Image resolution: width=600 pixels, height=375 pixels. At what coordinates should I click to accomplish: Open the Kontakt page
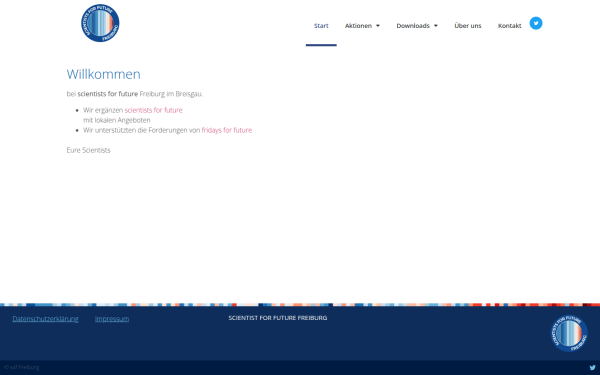(509, 26)
